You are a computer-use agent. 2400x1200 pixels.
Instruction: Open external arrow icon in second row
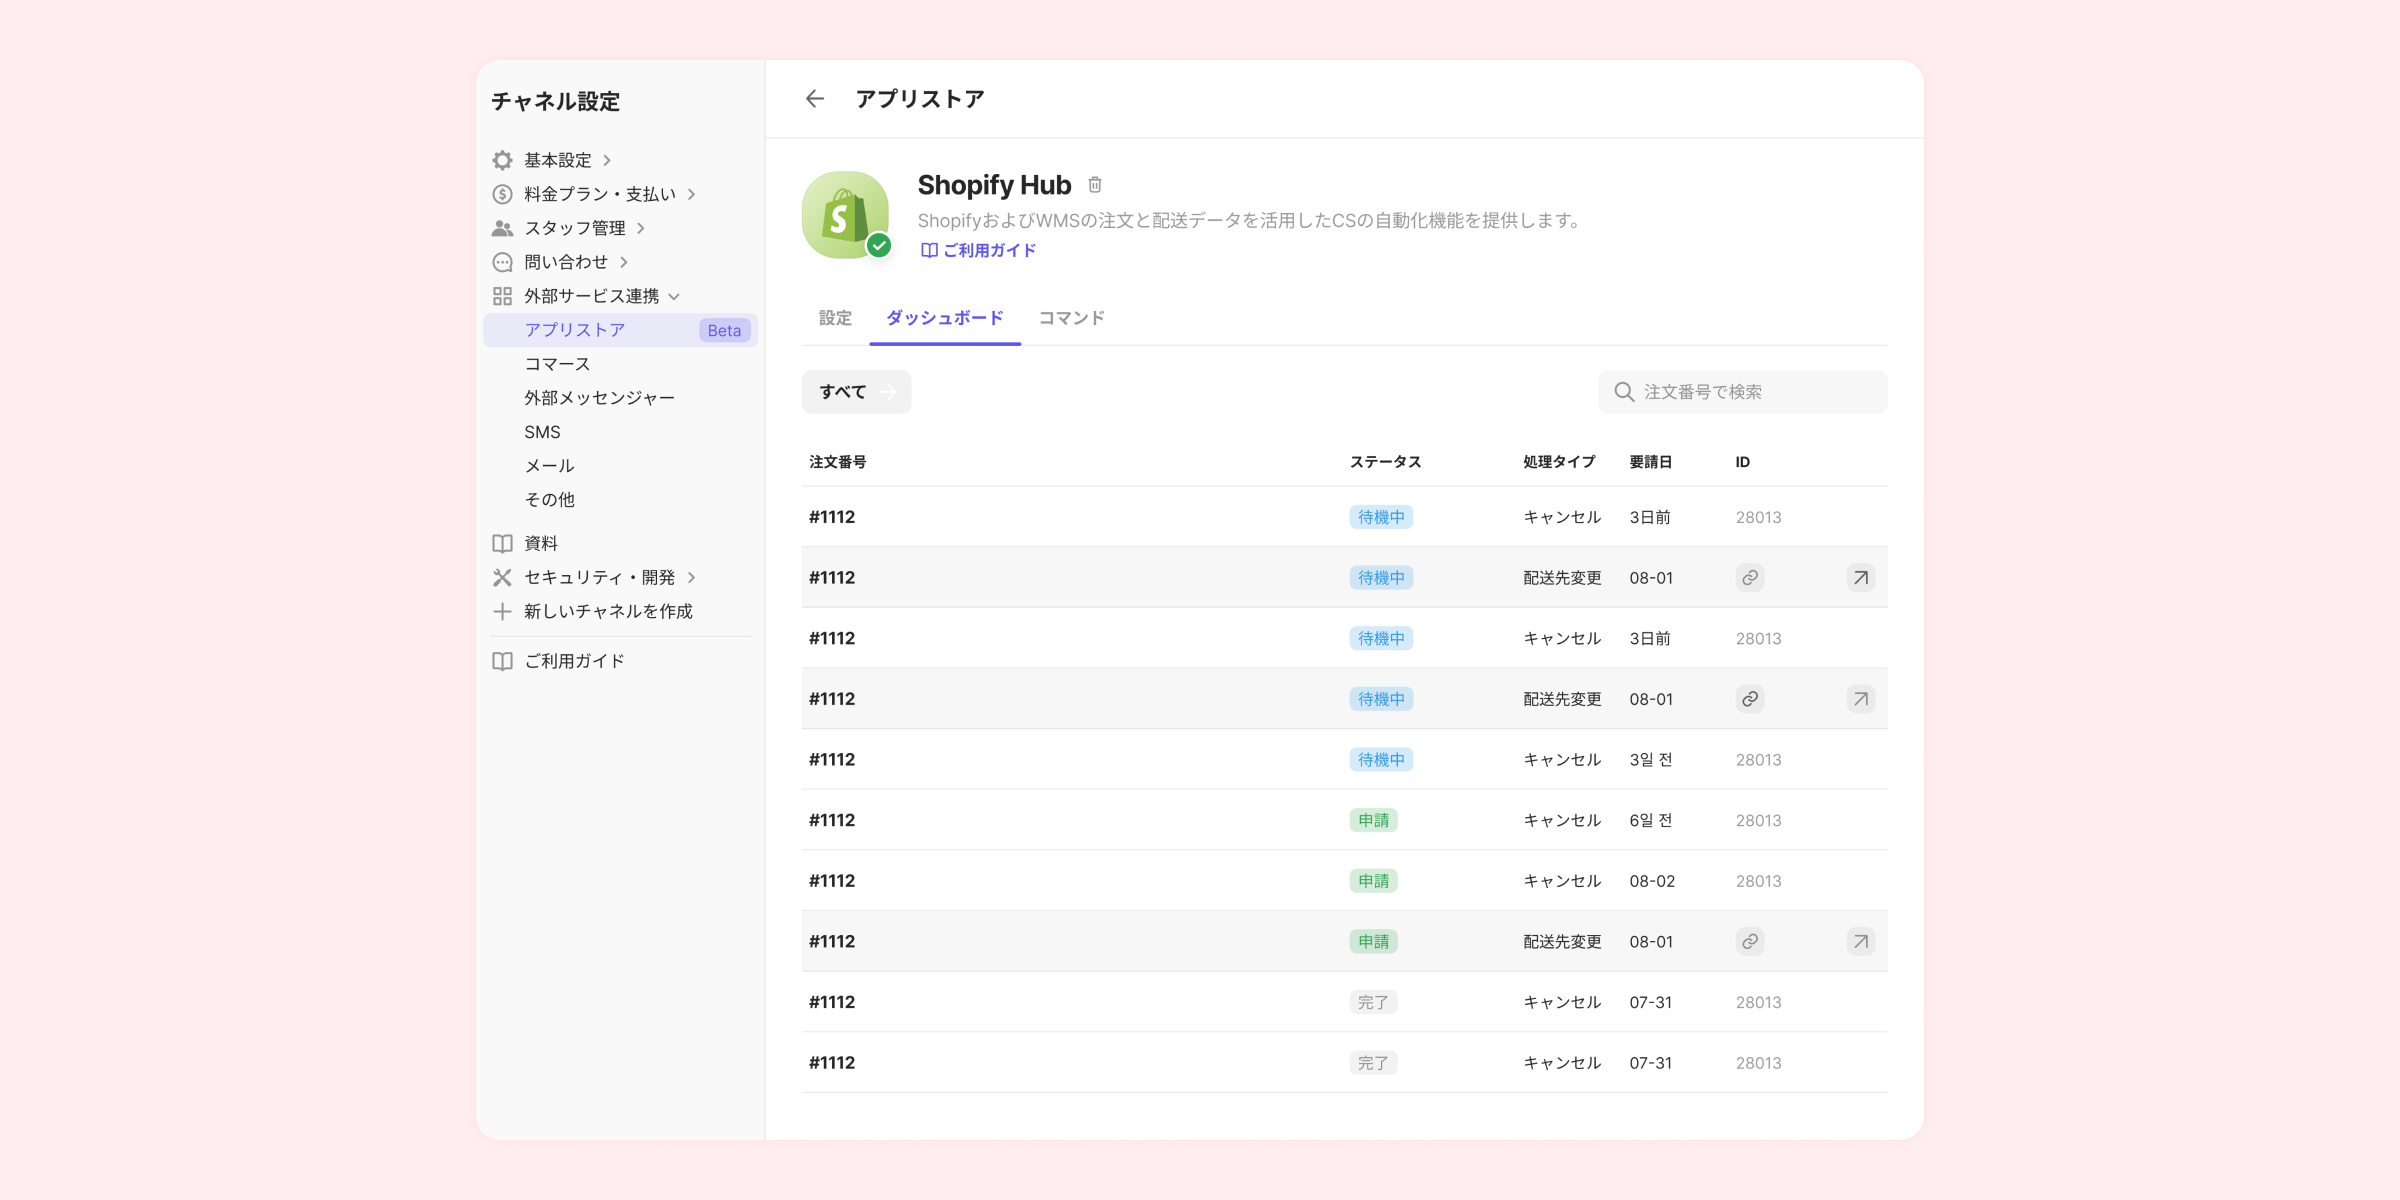pos(1860,578)
